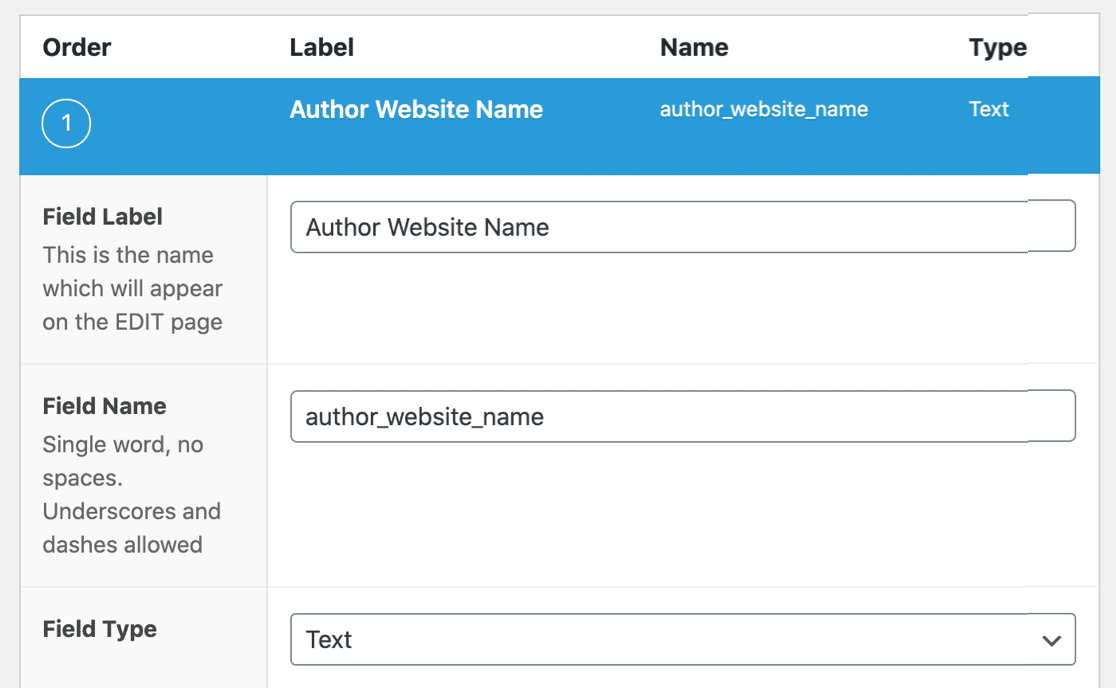The height and width of the screenshot is (688, 1116).
Task: Click the bold Author Website Name row title
Action: tap(416, 110)
